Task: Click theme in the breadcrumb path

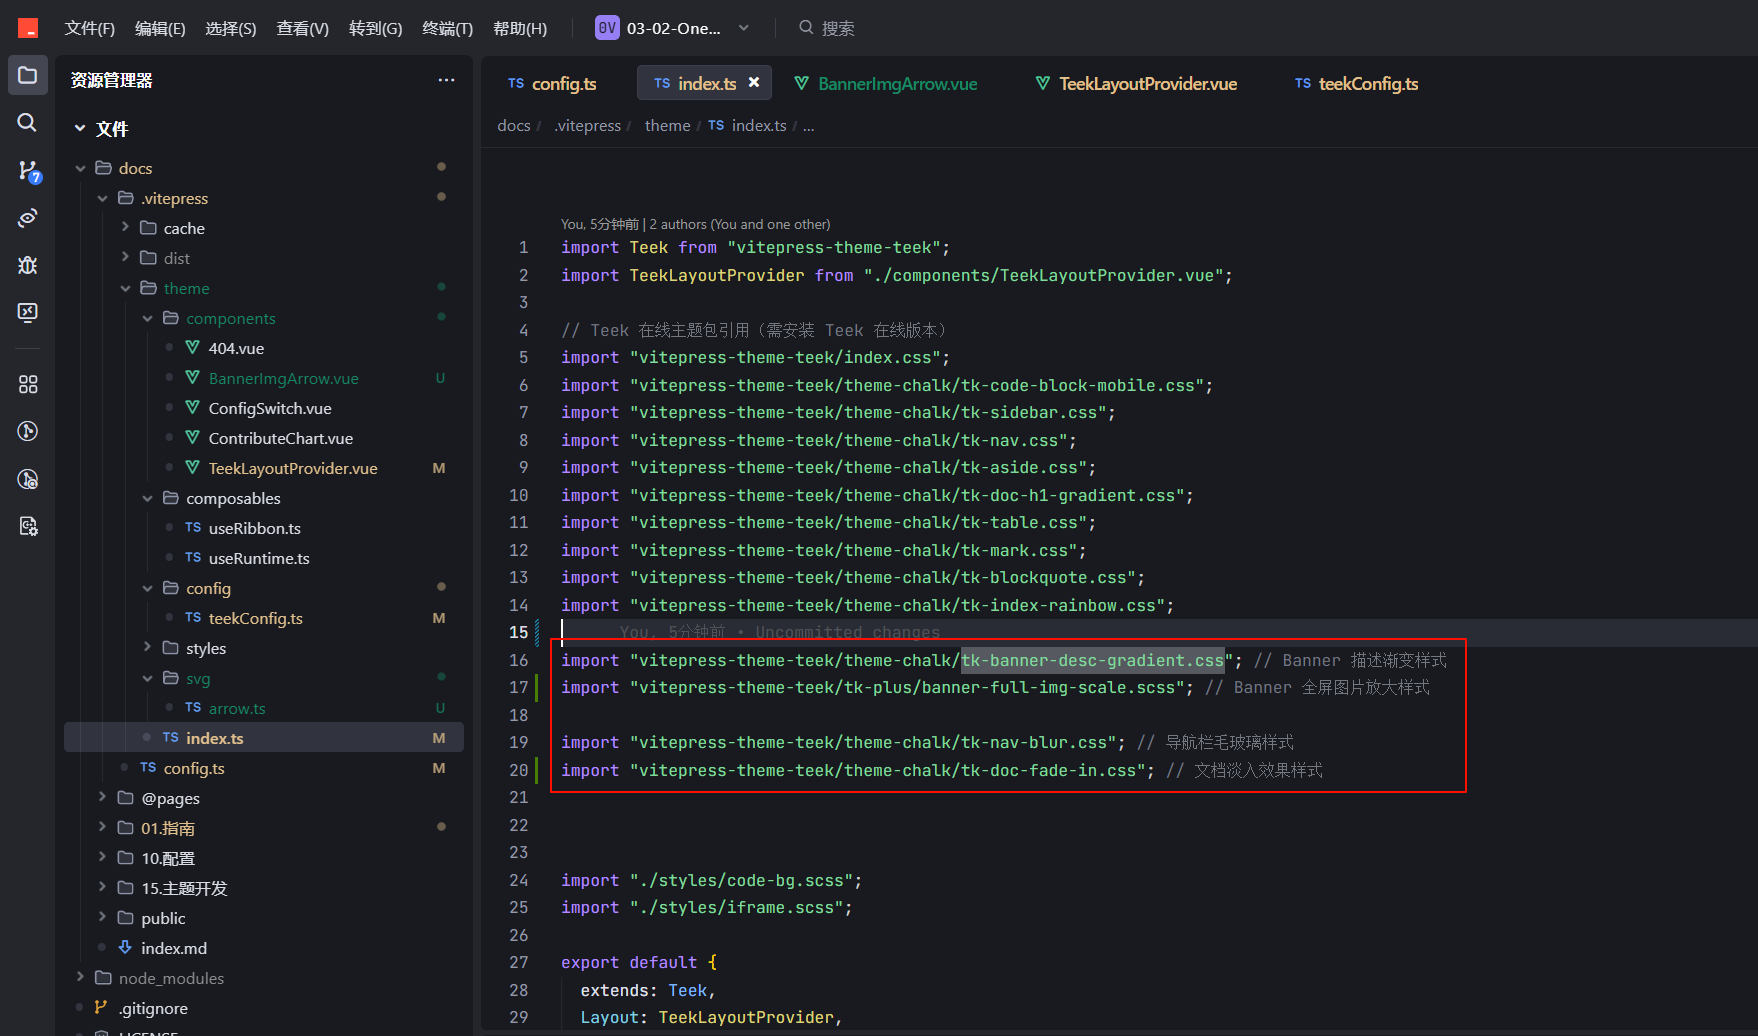Action: (667, 125)
